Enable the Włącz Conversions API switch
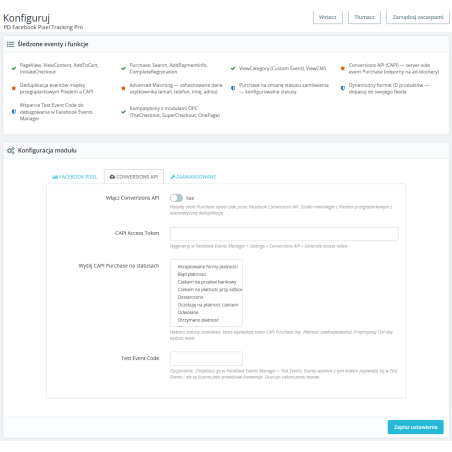The image size is (452, 452). (176, 198)
